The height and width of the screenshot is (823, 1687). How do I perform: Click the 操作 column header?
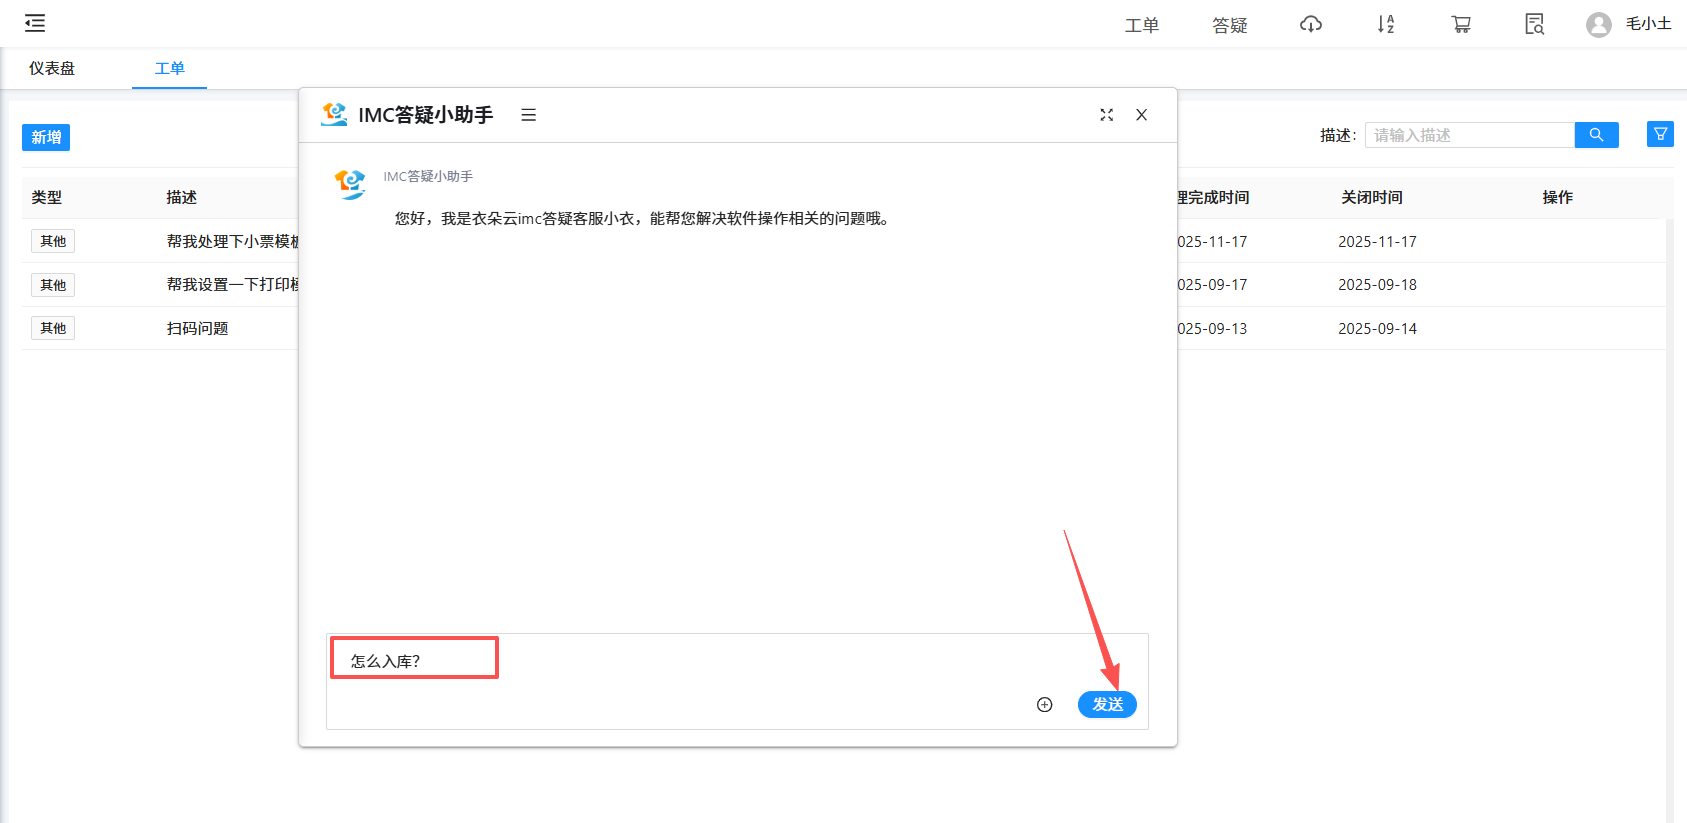[x=1557, y=198]
